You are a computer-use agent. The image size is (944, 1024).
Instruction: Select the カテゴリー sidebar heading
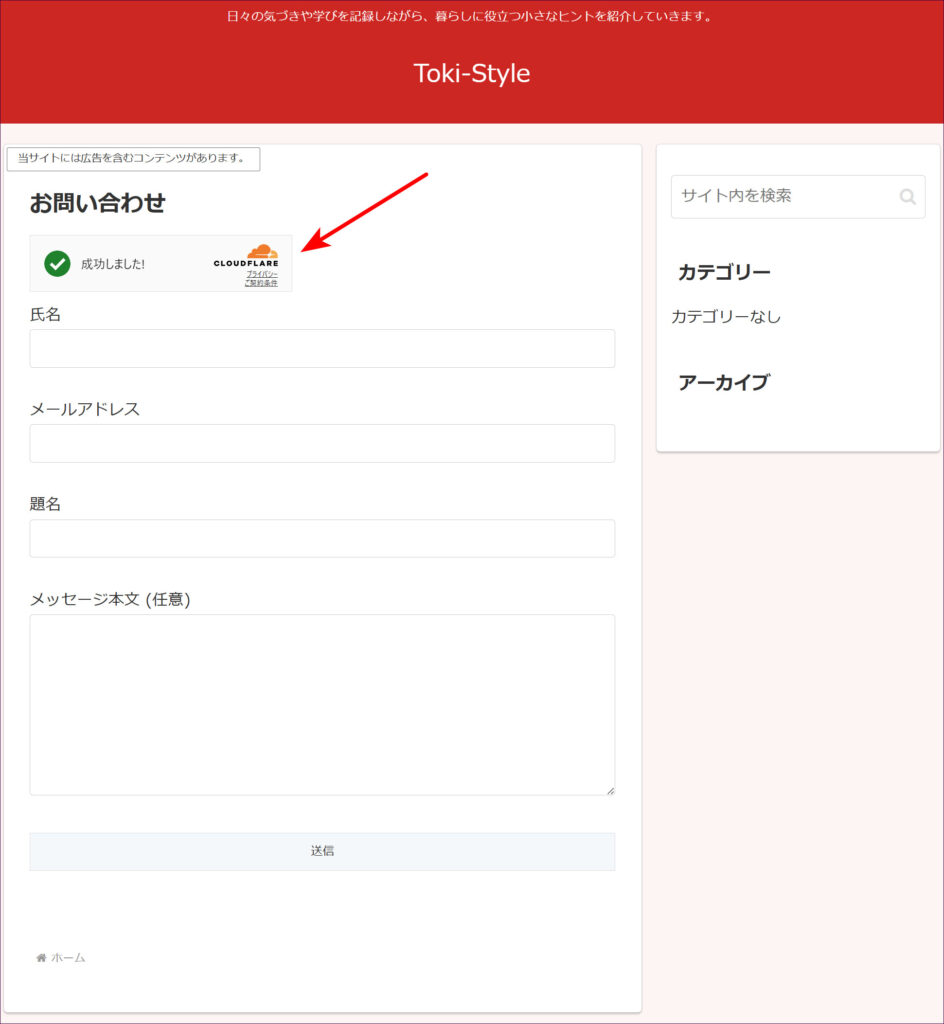[x=724, y=272]
